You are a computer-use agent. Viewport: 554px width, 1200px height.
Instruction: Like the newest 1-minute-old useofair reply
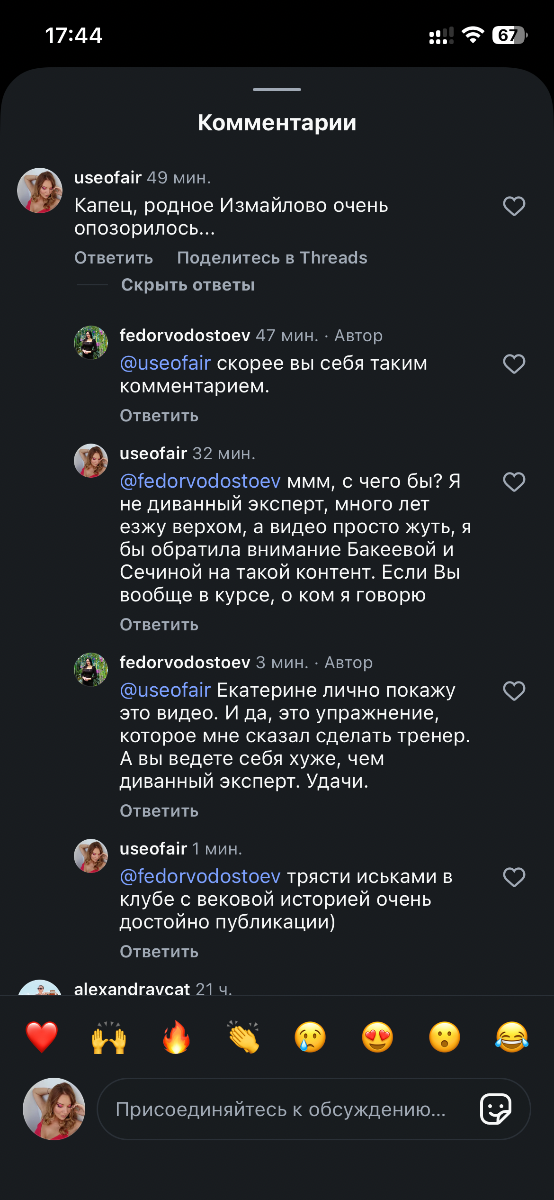(x=513, y=877)
